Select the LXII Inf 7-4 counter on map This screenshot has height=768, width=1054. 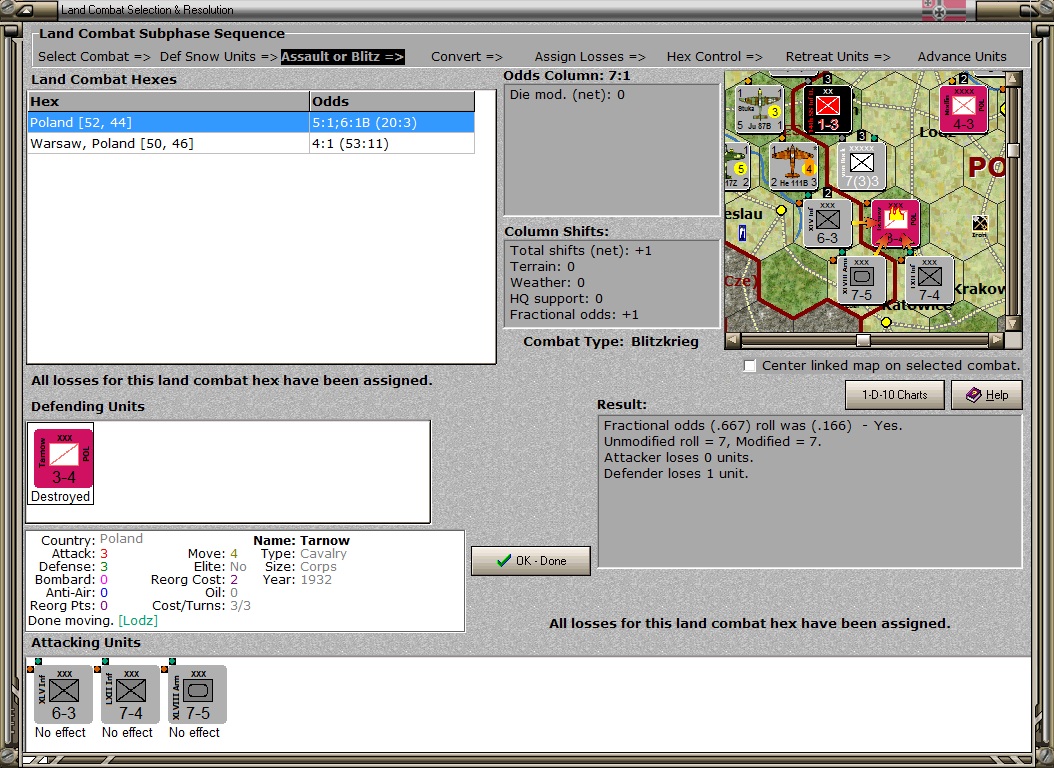(930, 280)
